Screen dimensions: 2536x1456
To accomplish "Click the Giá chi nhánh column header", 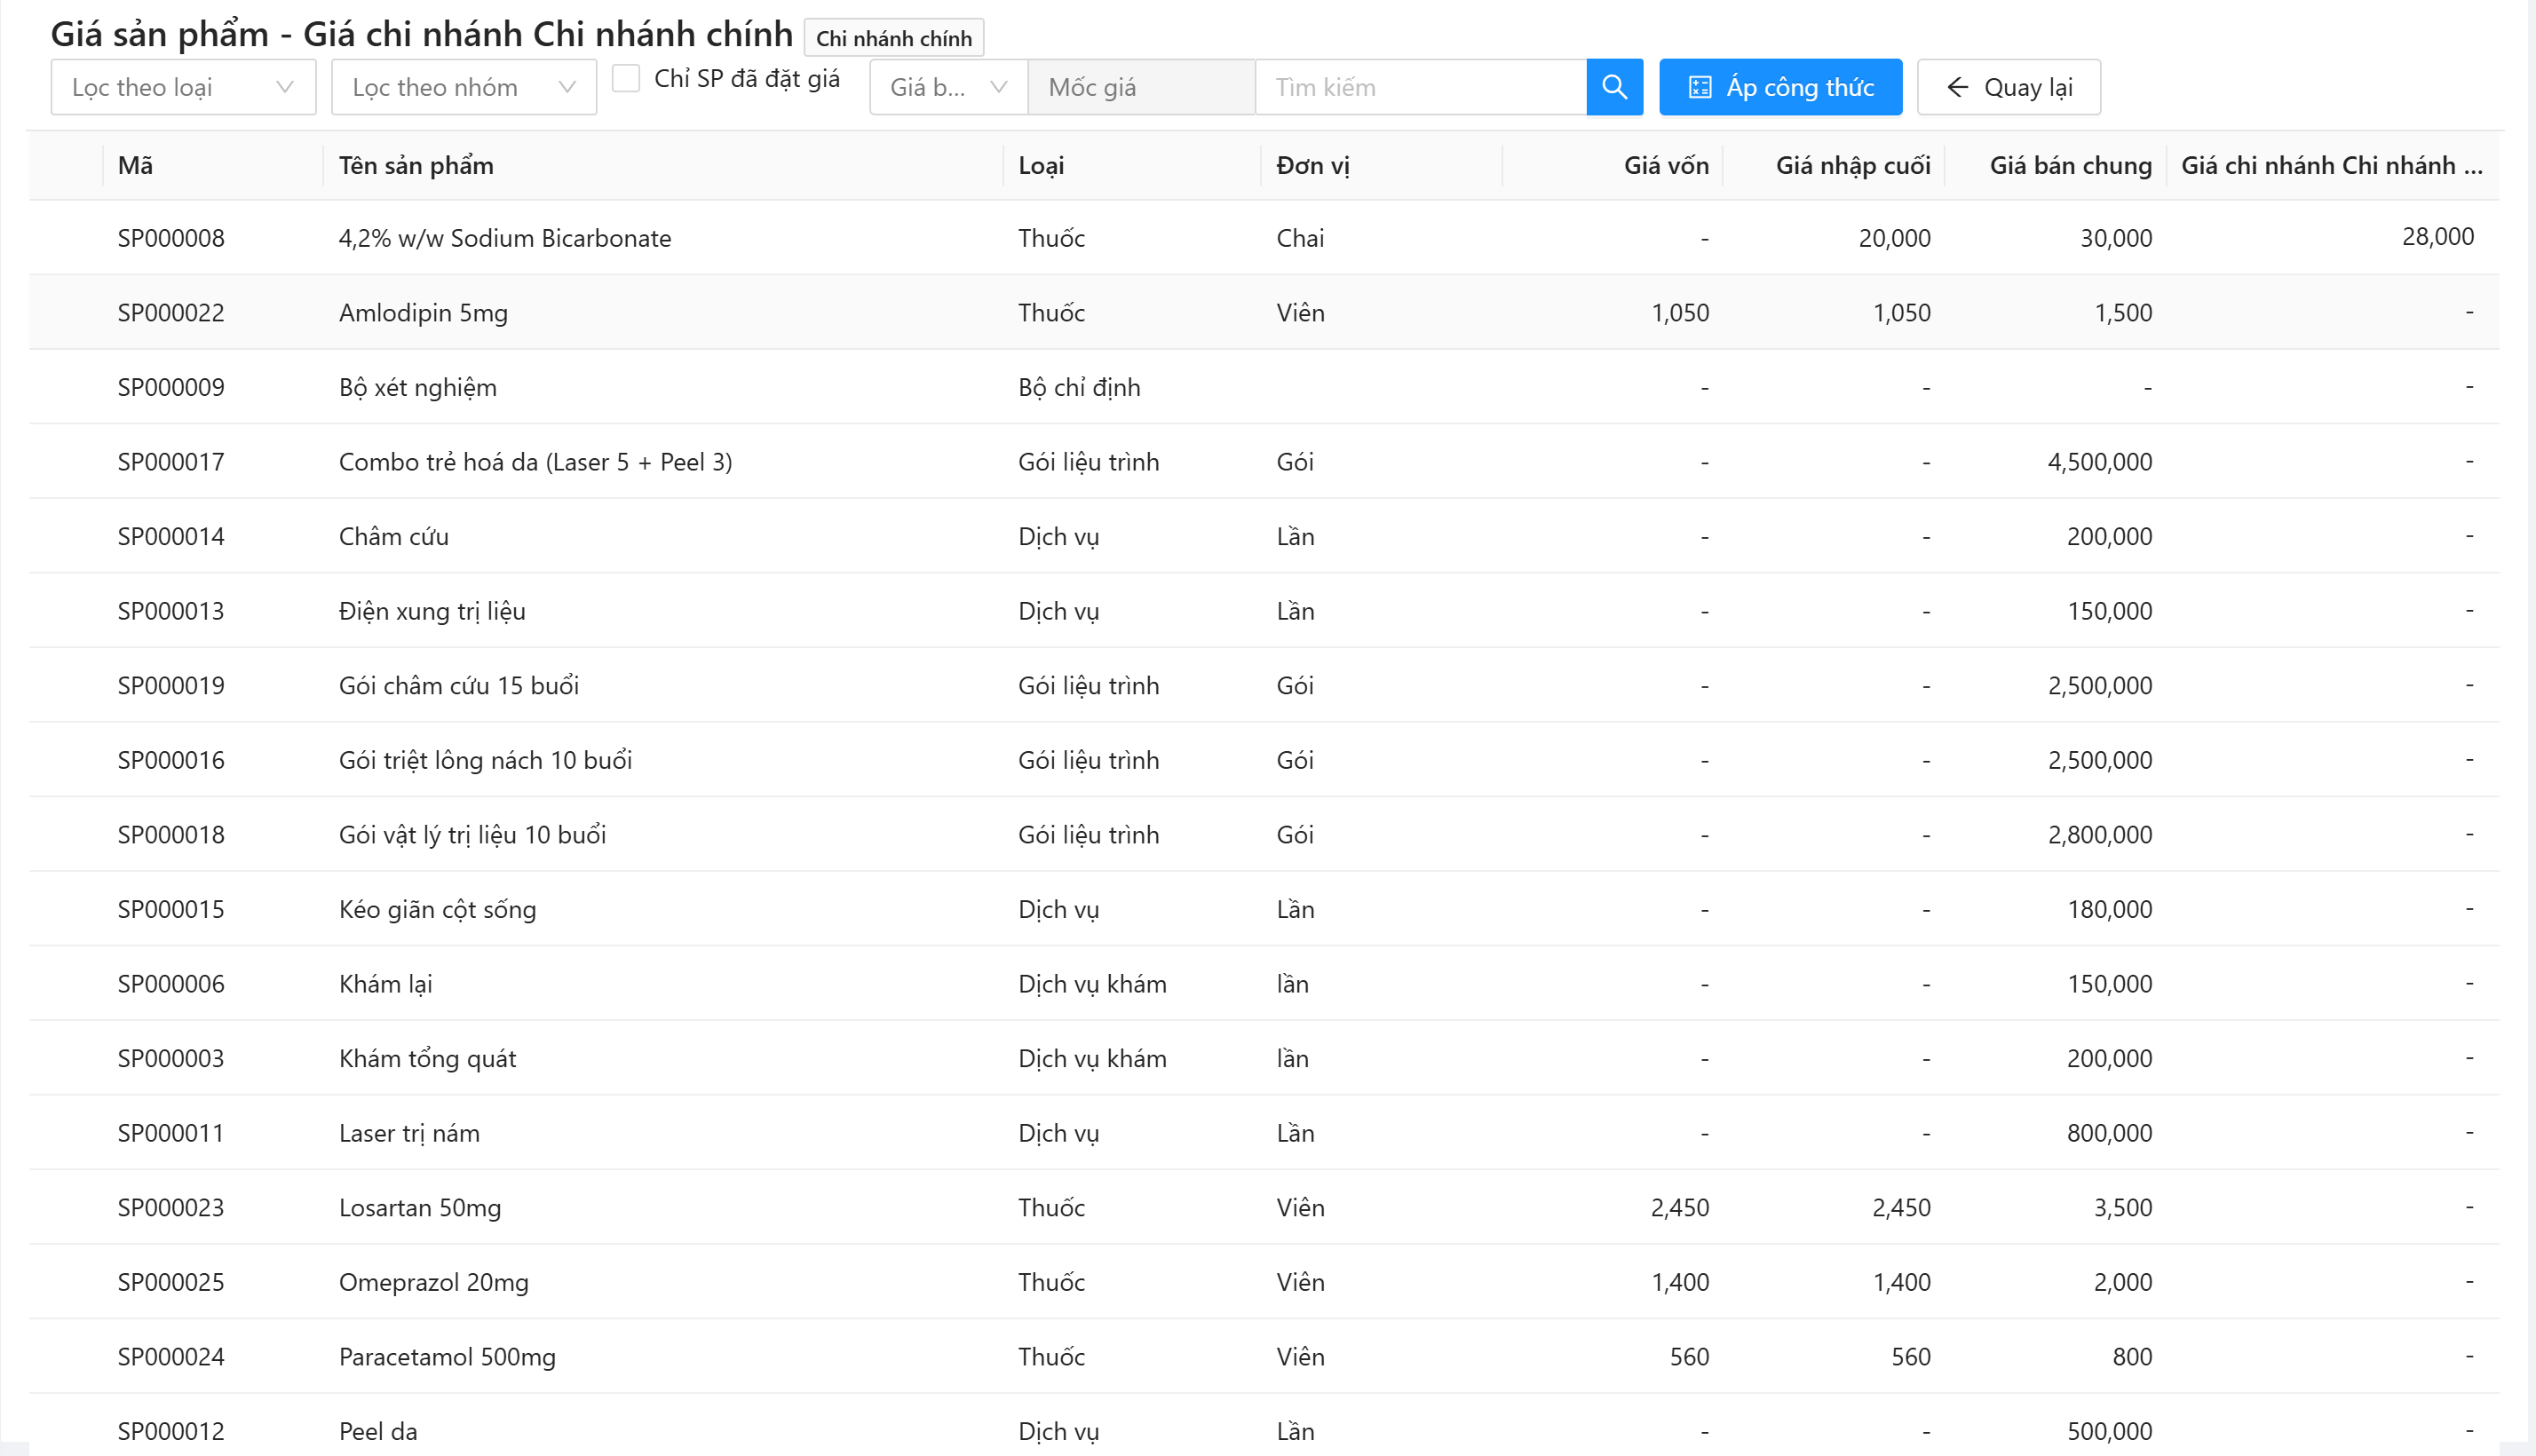I will point(2331,165).
